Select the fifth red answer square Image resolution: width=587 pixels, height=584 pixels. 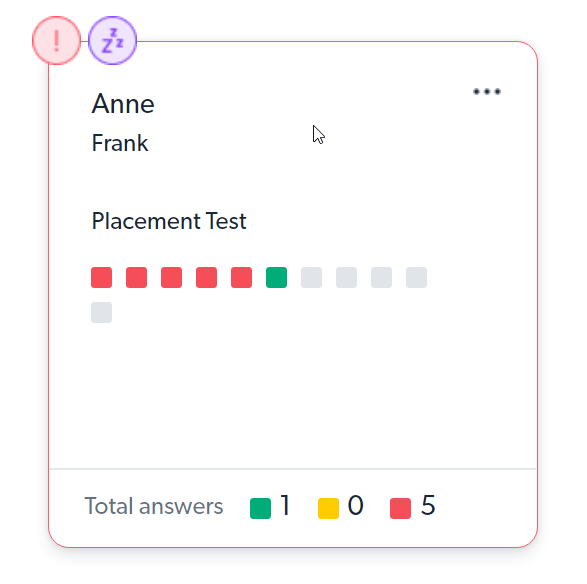tap(241, 277)
